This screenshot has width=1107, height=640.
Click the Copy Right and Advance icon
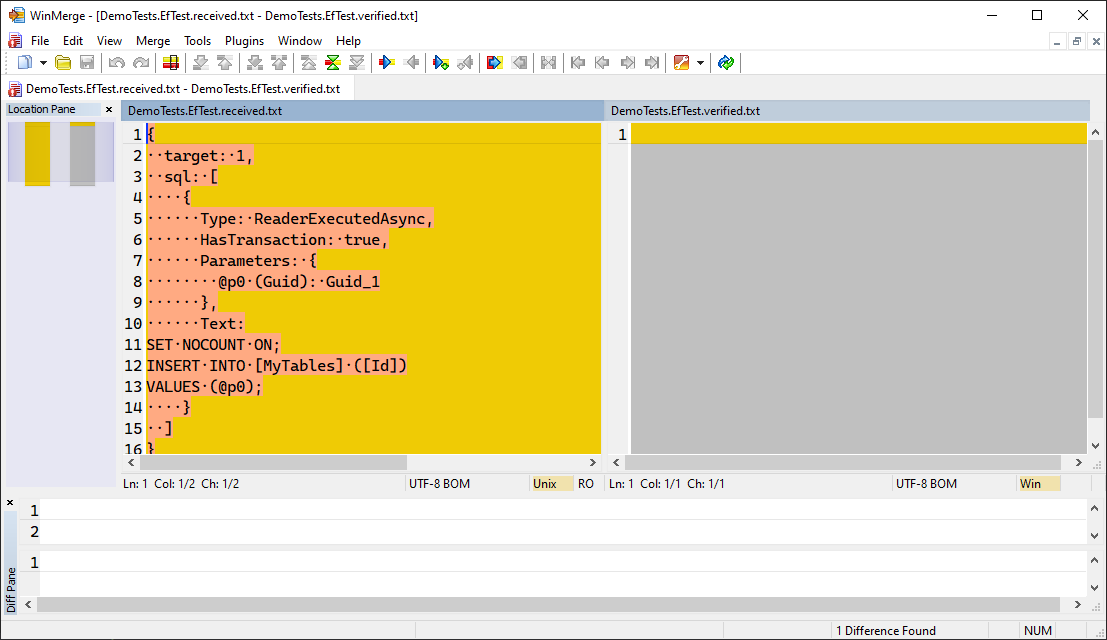click(440, 63)
